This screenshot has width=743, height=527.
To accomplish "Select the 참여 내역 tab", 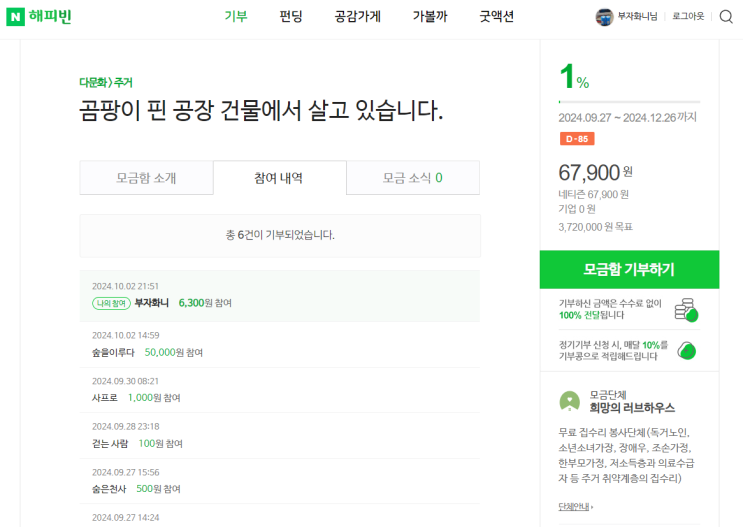I will coord(279,178).
